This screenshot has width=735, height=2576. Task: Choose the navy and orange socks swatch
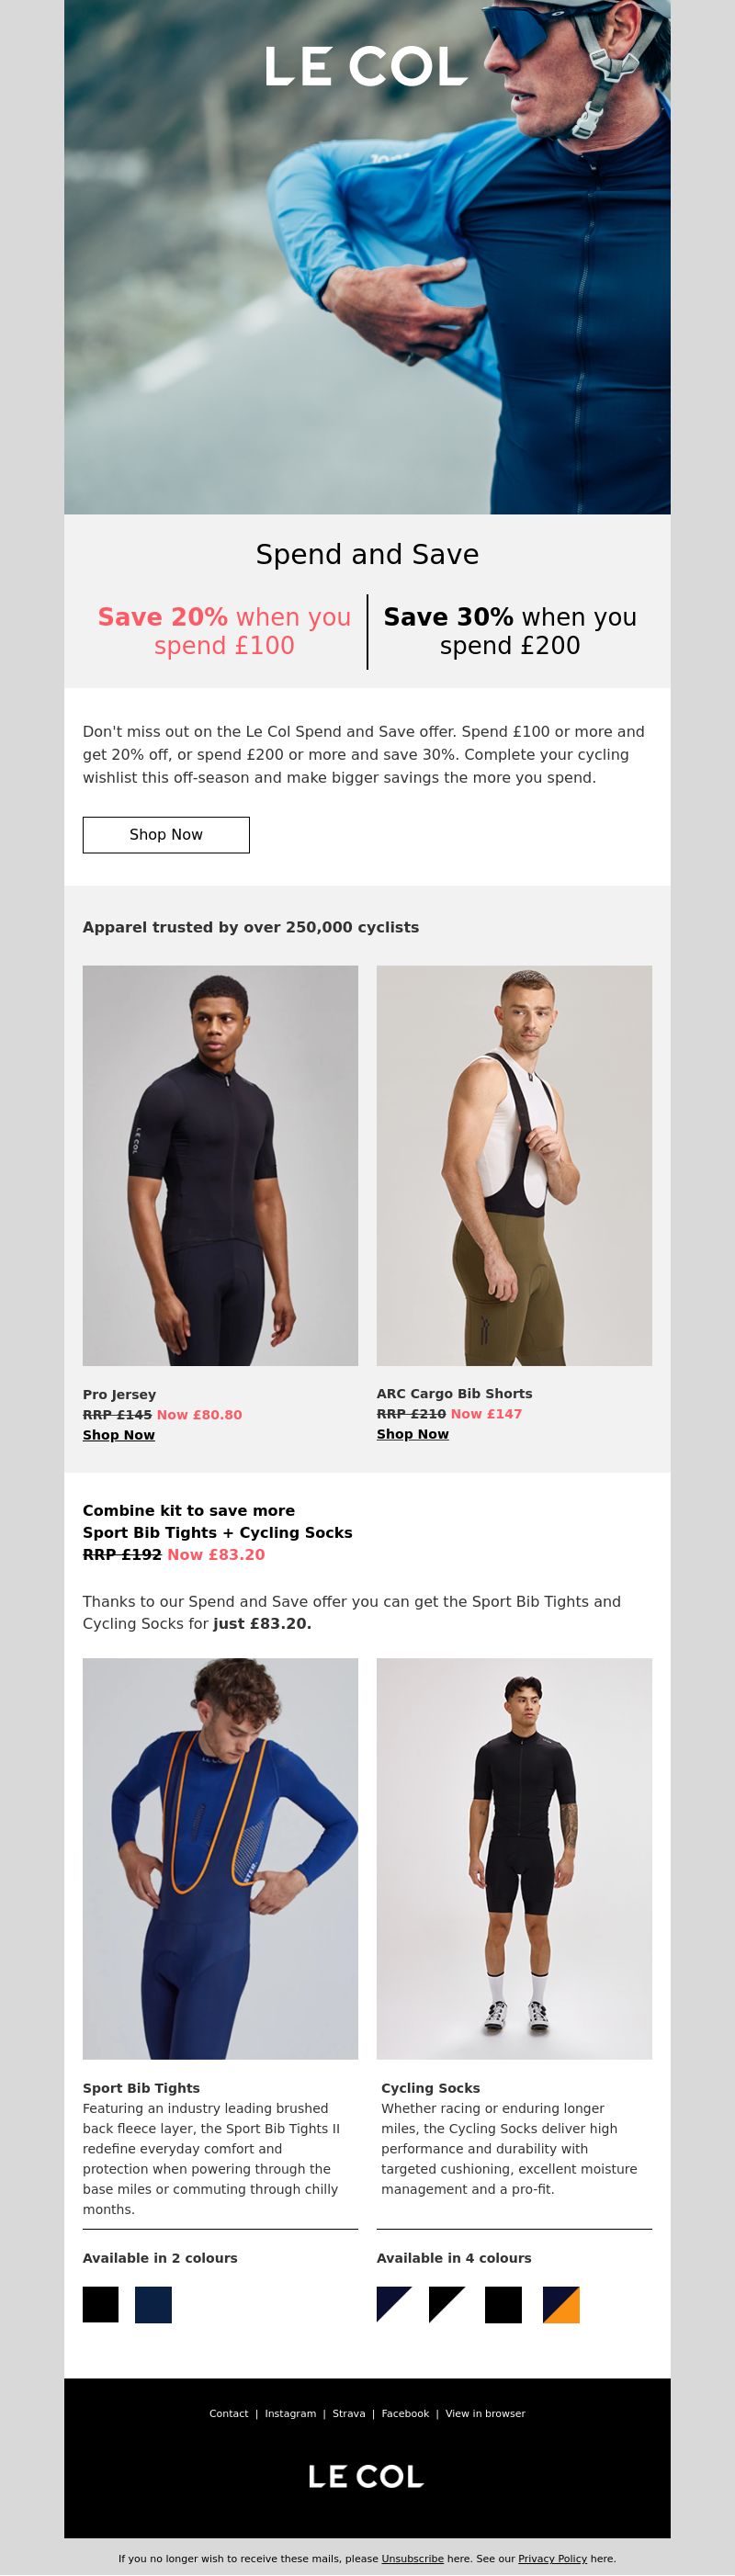click(561, 2304)
